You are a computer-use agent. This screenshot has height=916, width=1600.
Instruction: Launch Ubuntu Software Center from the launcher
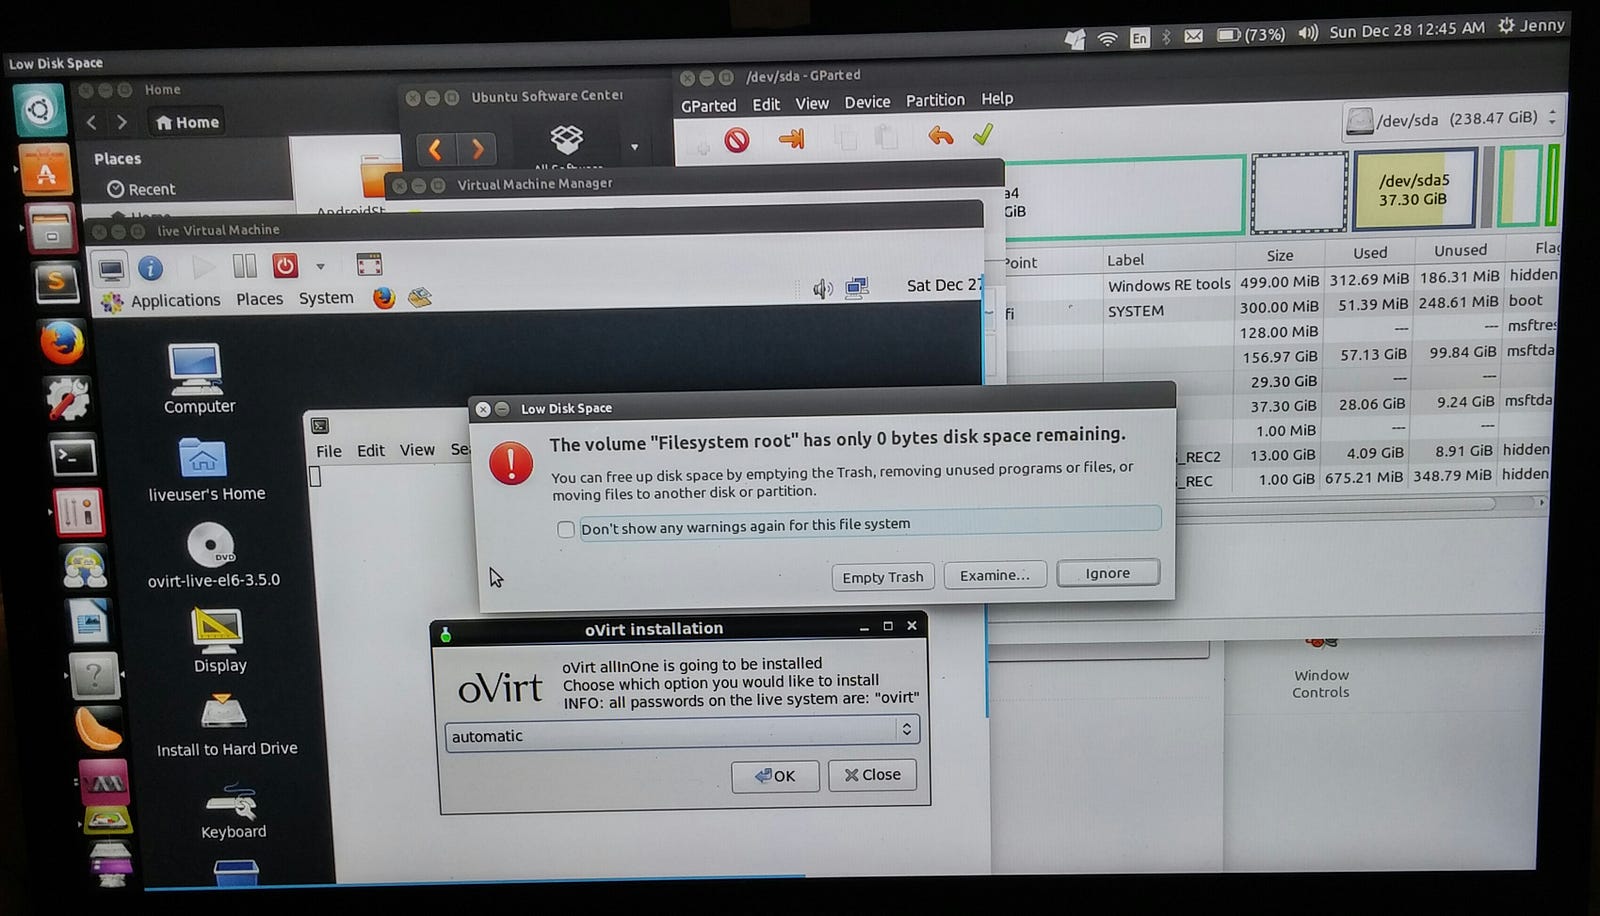pos(46,171)
